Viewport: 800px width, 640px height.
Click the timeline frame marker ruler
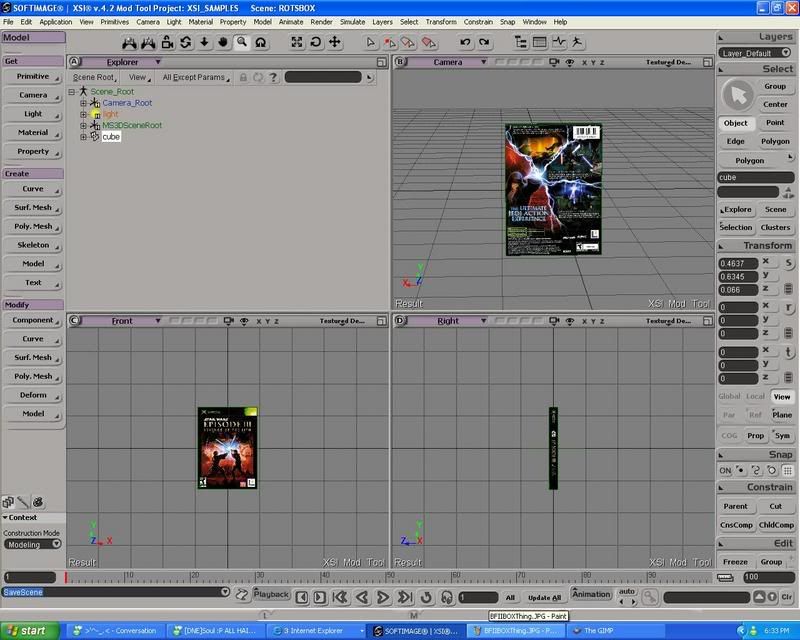[x=388, y=577]
